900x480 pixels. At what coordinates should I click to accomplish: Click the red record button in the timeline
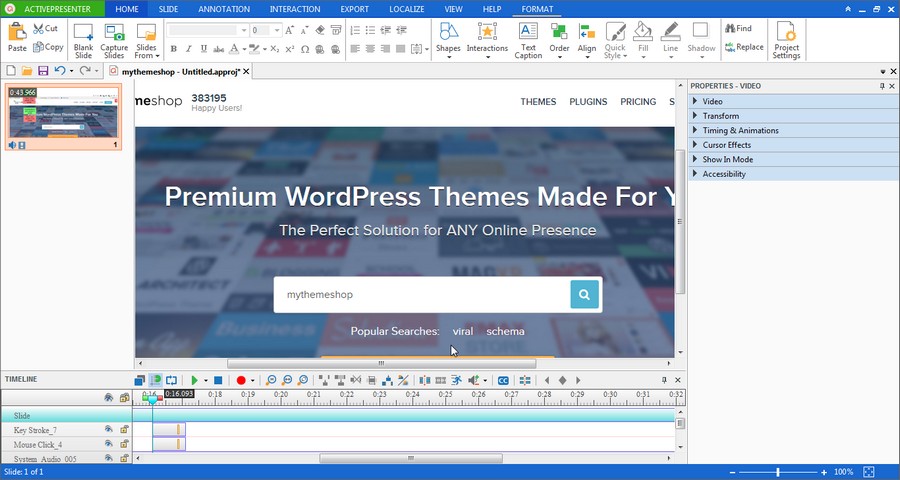click(x=241, y=380)
